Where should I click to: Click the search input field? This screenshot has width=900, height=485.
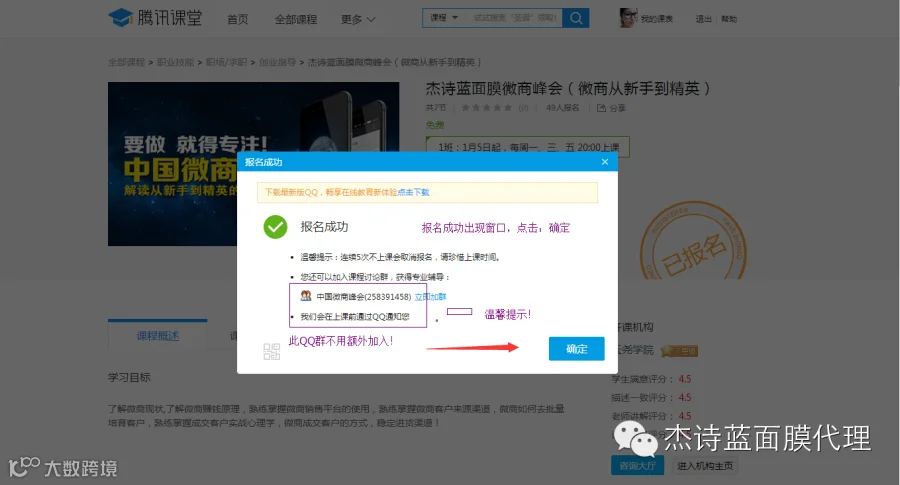click(514, 18)
